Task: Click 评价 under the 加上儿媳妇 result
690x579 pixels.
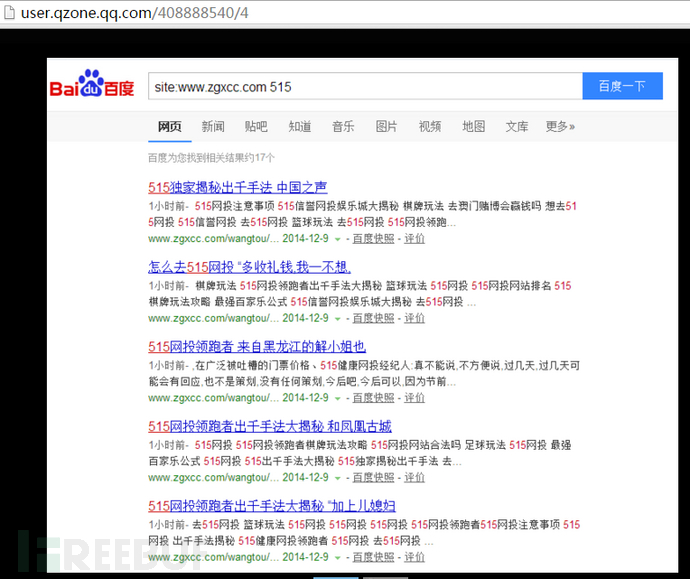Action: (415, 557)
